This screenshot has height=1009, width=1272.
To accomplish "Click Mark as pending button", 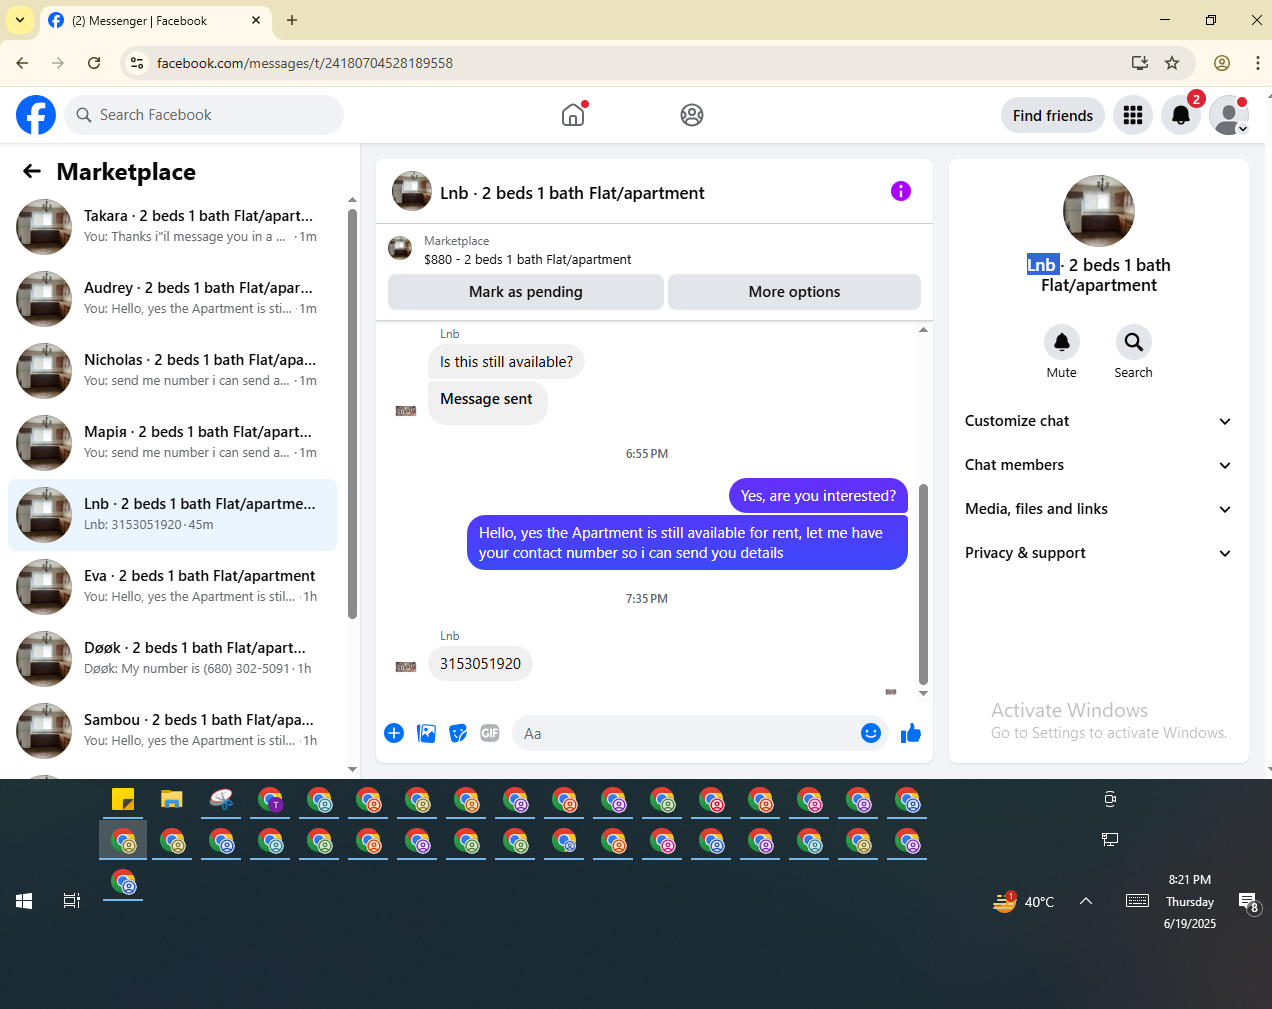I will coord(526,292).
